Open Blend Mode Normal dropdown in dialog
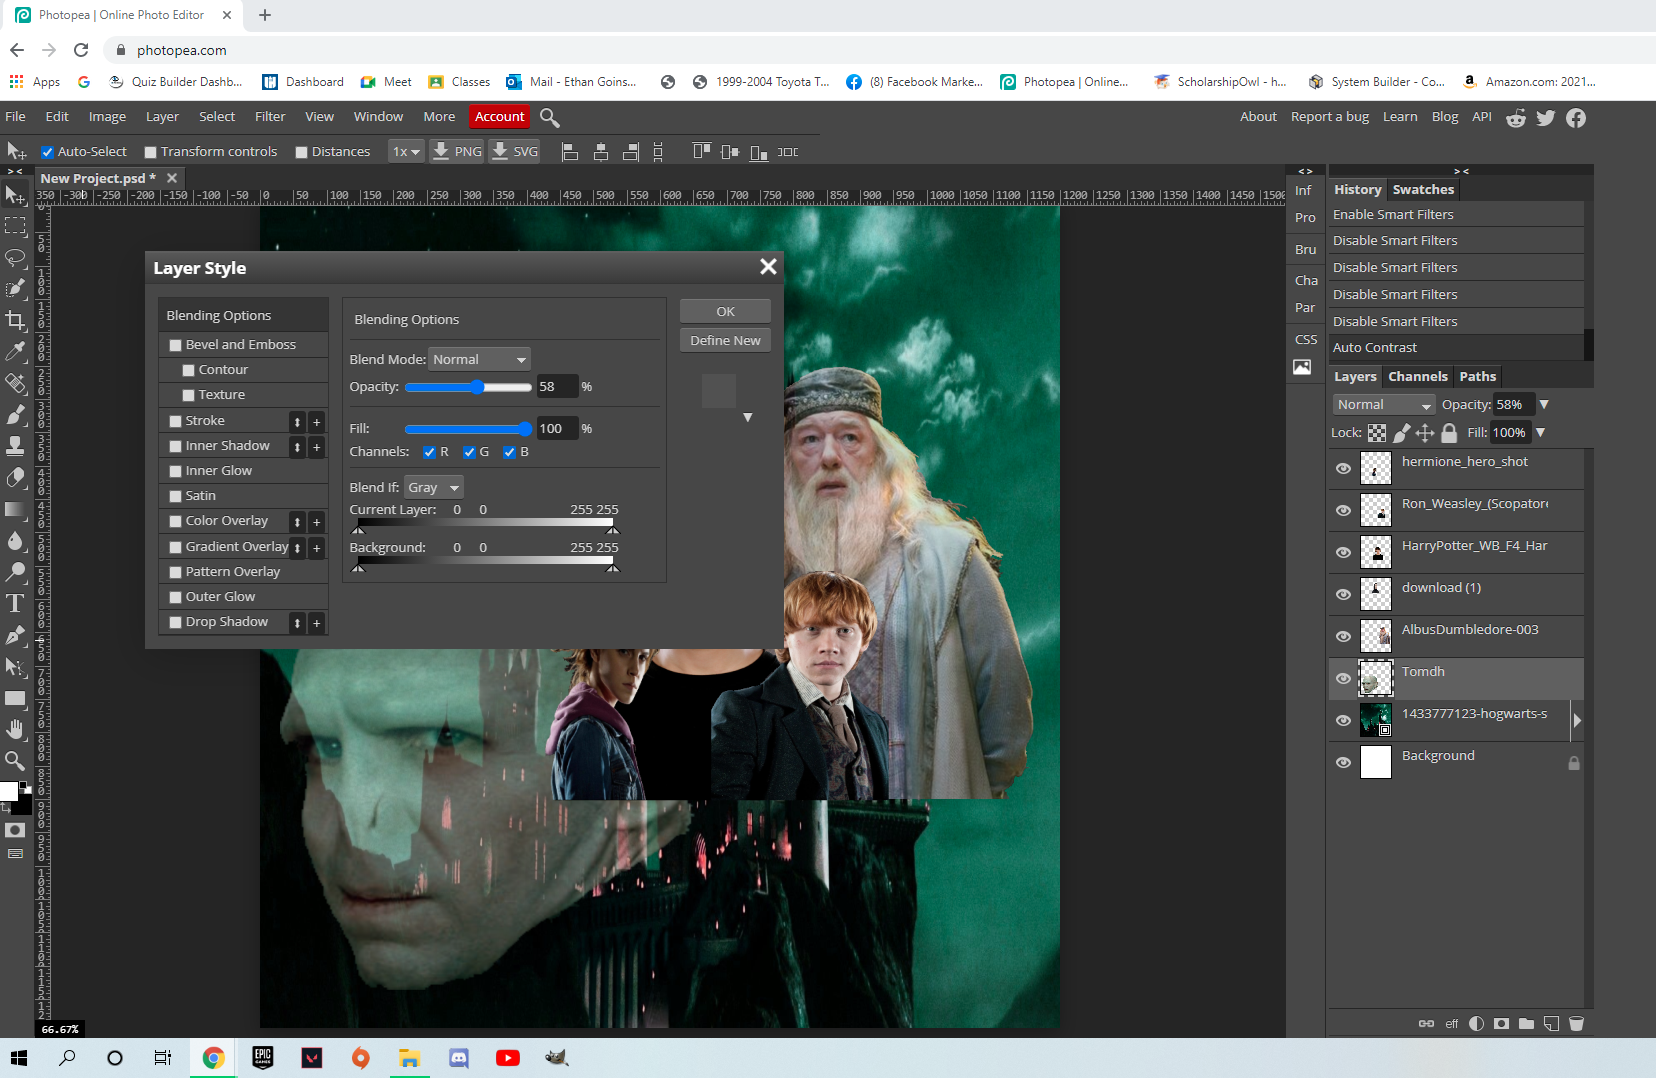1656x1078 pixels. pos(480,359)
